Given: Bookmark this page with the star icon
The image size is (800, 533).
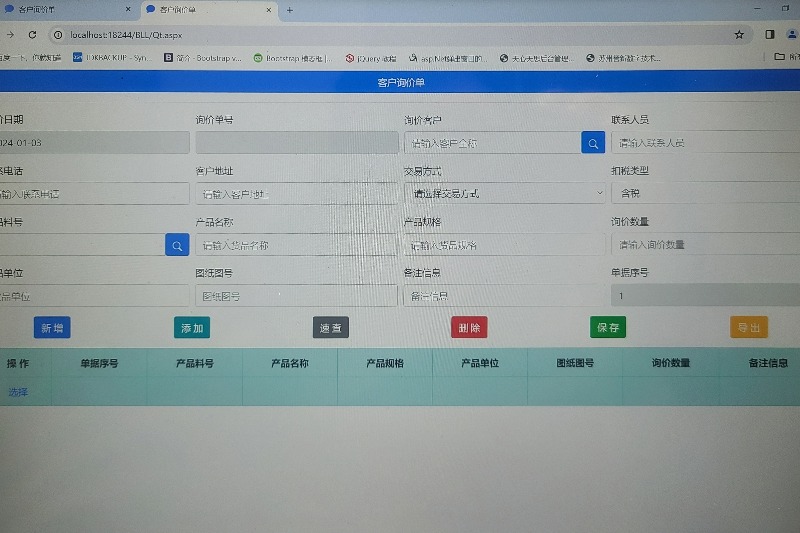Looking at the screenshot, I should pos(739,34).
